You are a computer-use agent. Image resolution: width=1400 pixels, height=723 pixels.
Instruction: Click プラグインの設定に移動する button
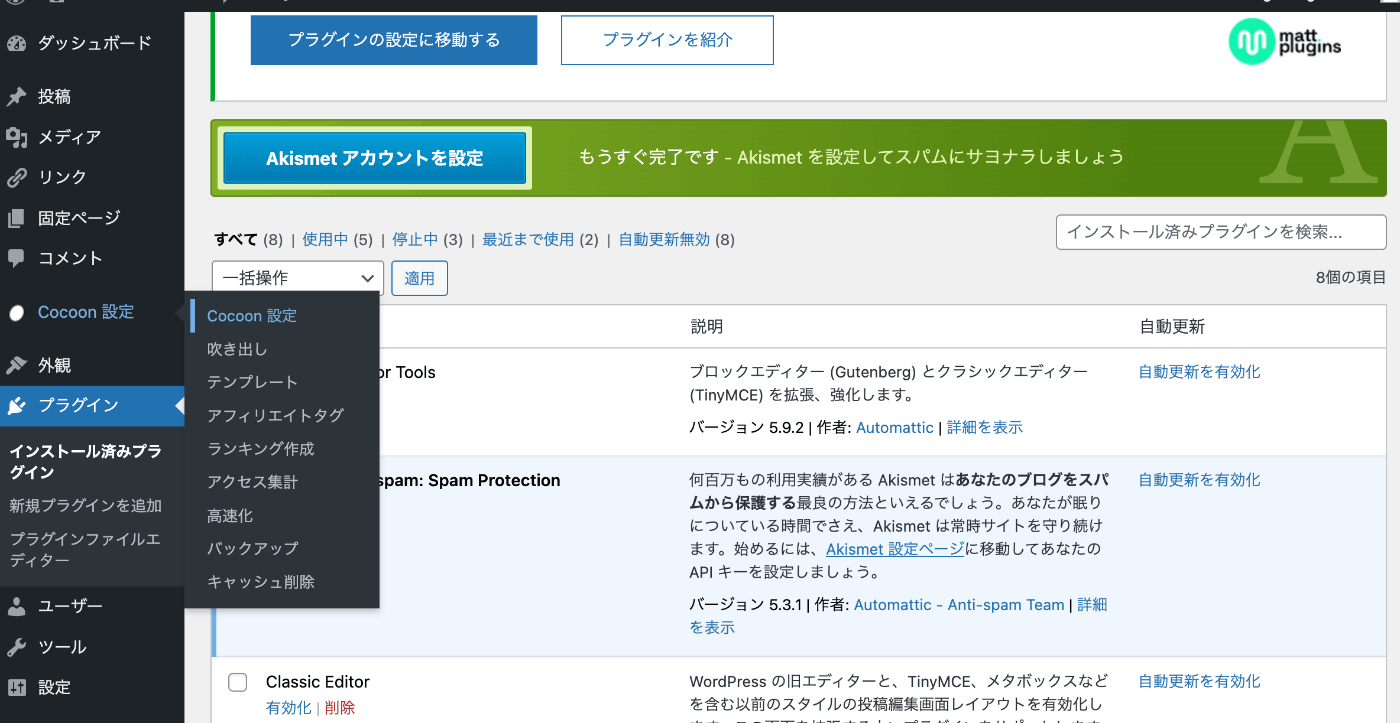(394, 40)
